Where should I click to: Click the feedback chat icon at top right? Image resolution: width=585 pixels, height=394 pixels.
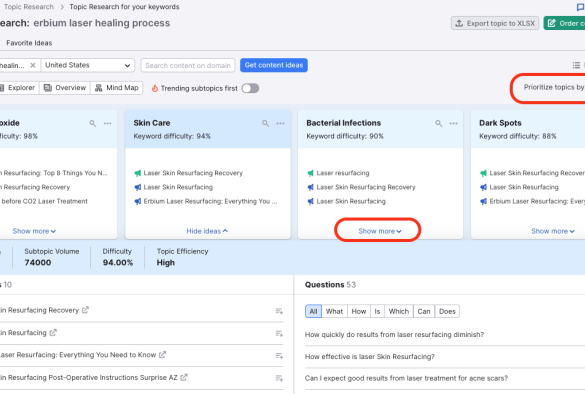click(581, 7)
